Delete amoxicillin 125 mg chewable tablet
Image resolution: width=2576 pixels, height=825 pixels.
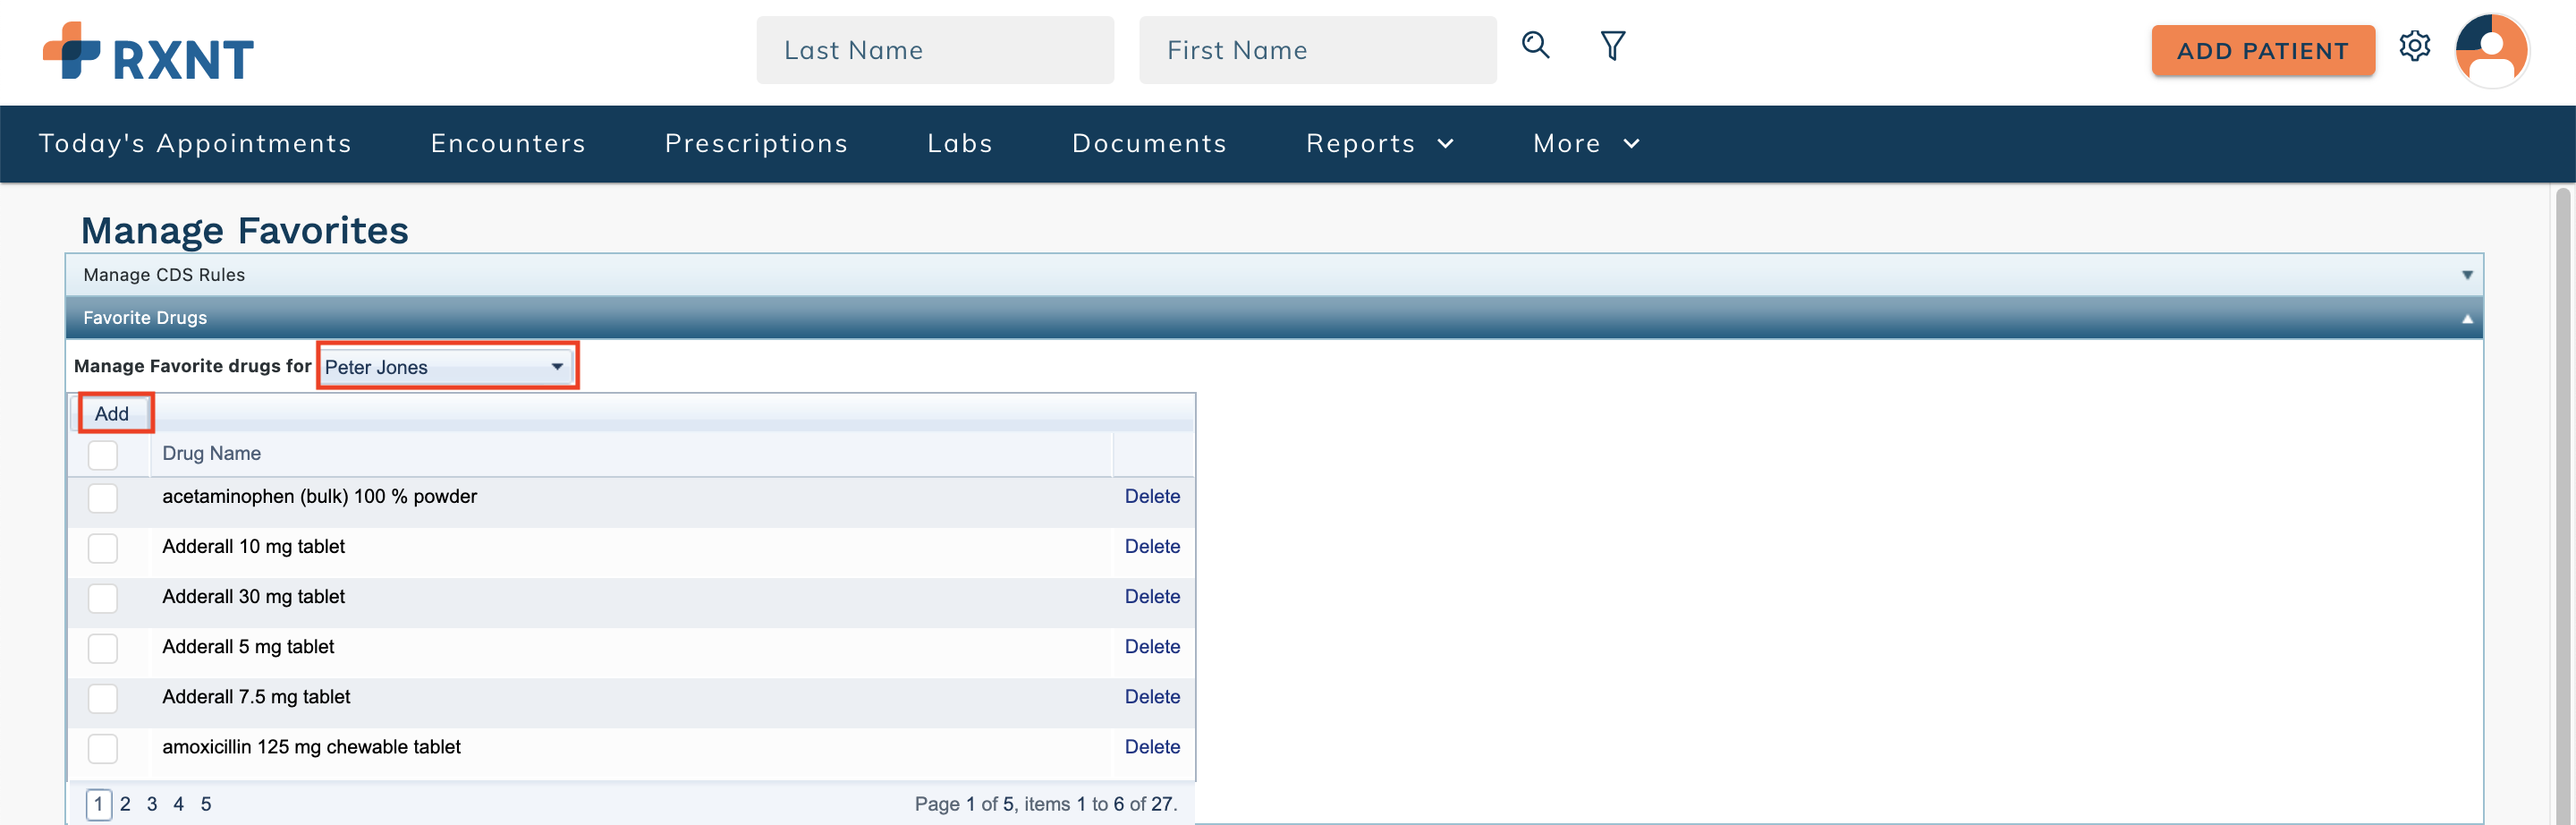coord(1152,747)
